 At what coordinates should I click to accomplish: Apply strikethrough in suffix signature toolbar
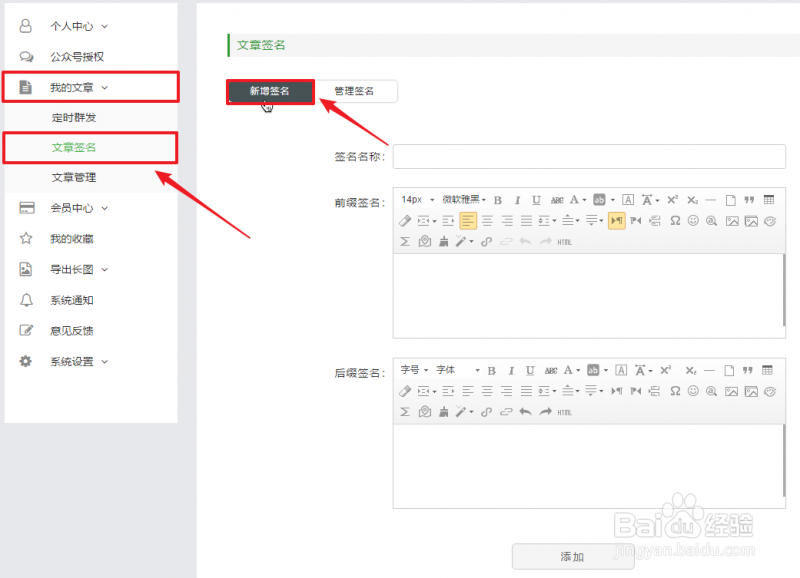tap(550, 370)
